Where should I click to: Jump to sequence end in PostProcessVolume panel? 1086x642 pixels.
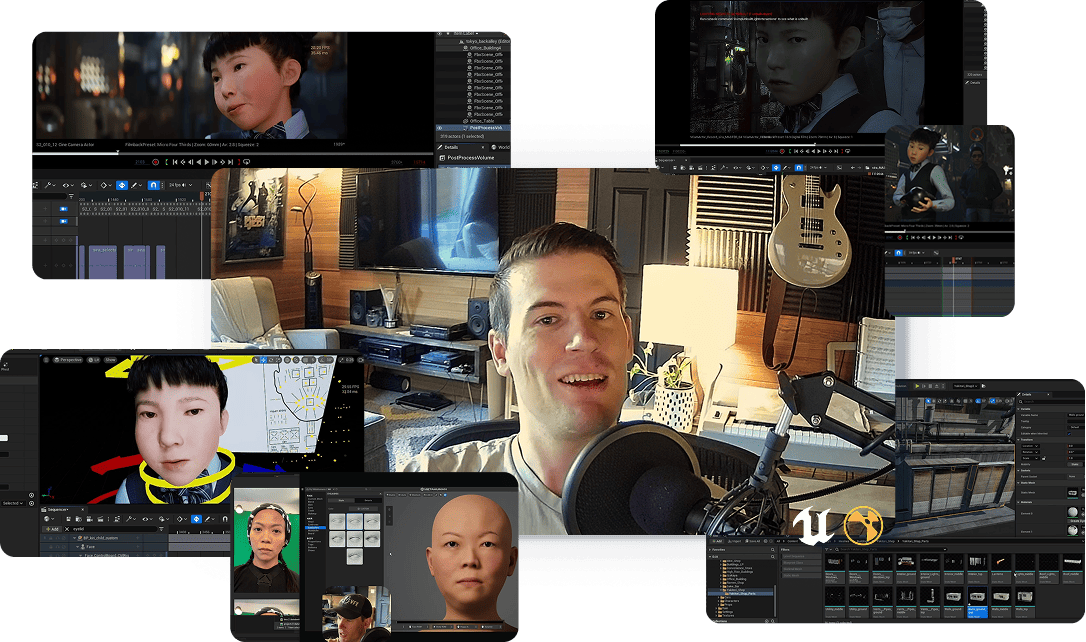pos(231,162)
